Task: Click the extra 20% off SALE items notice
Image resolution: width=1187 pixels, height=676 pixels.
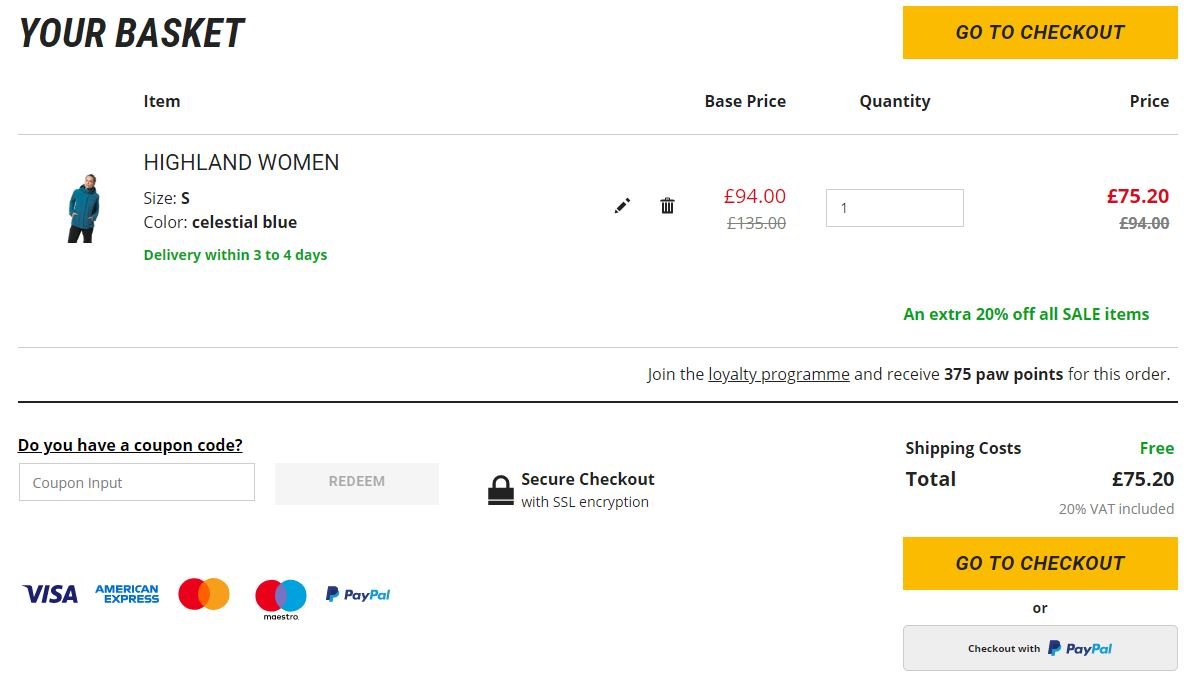Action: 1025,313
